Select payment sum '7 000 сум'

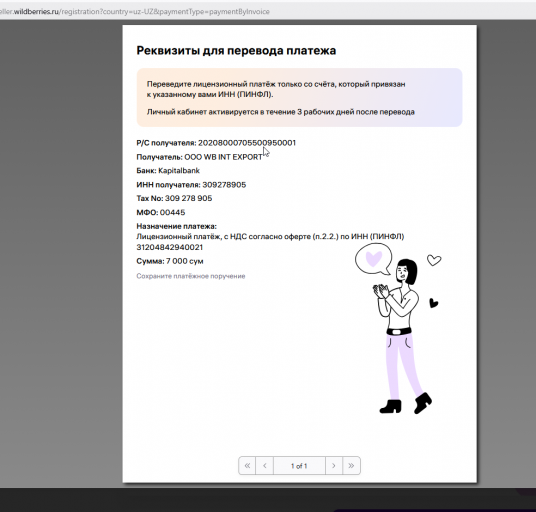click(x=185, y=261)
